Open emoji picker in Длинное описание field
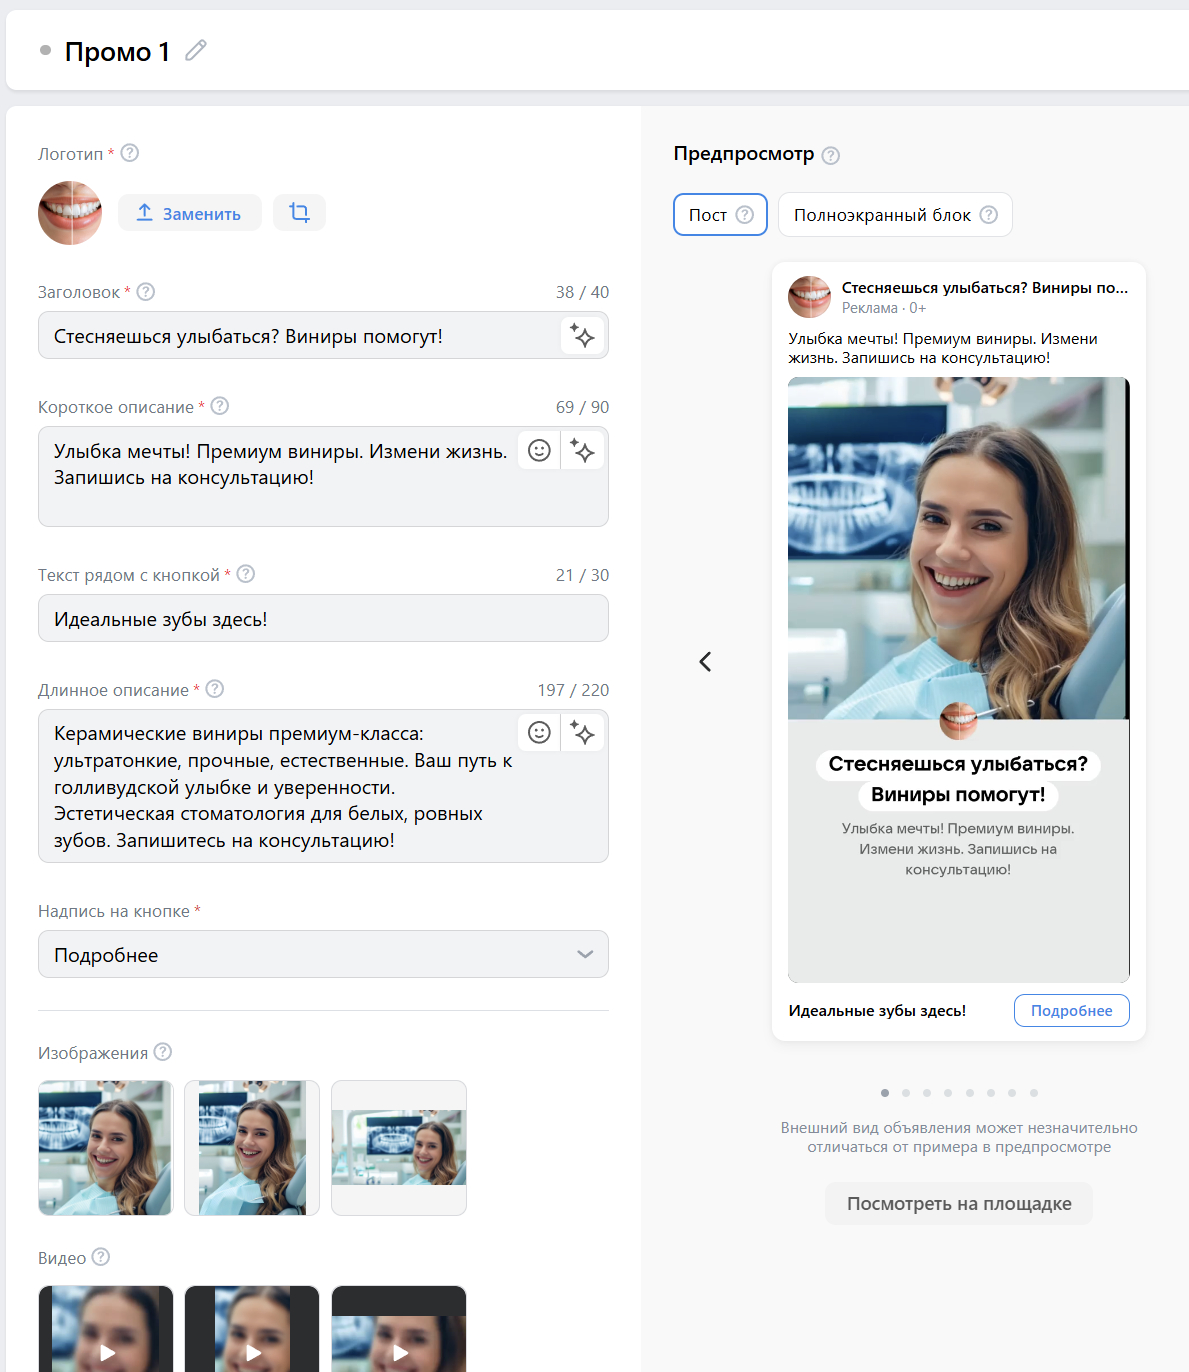Screen dimensions: 1189x1372 [539, 733]
